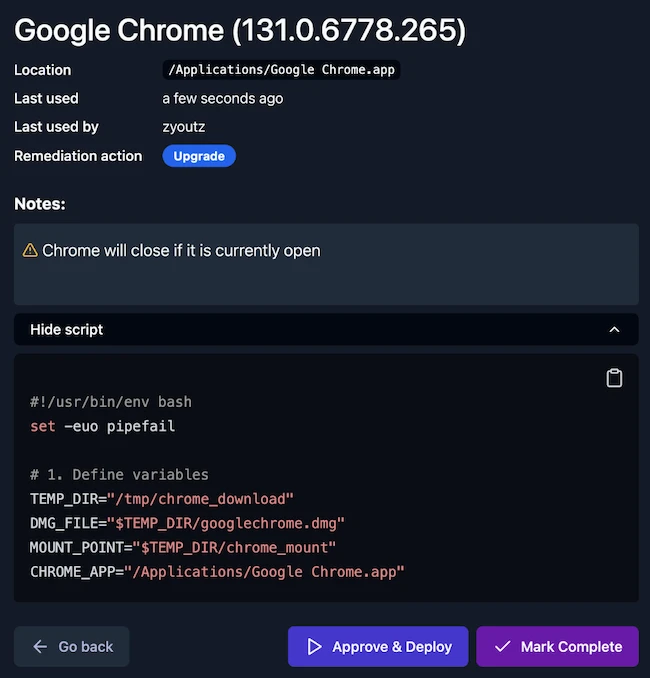The height and width of the screenshot is (678, 650).
Task: Click the #!/usr/bin/env bash shebang line
Action: coord(111,402)
